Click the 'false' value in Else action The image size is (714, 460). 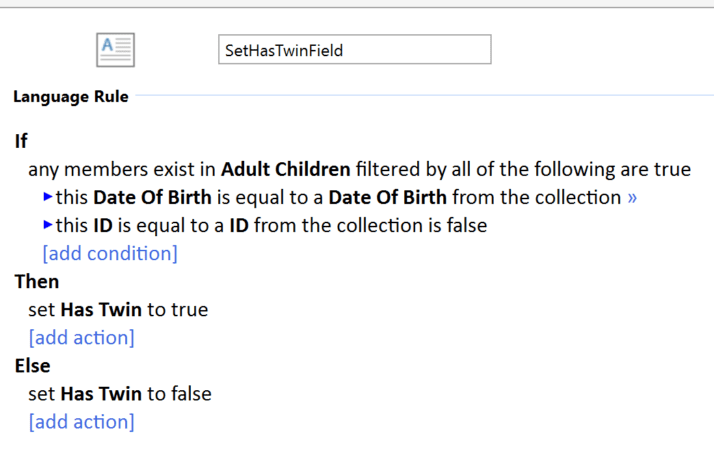point(191,394)
